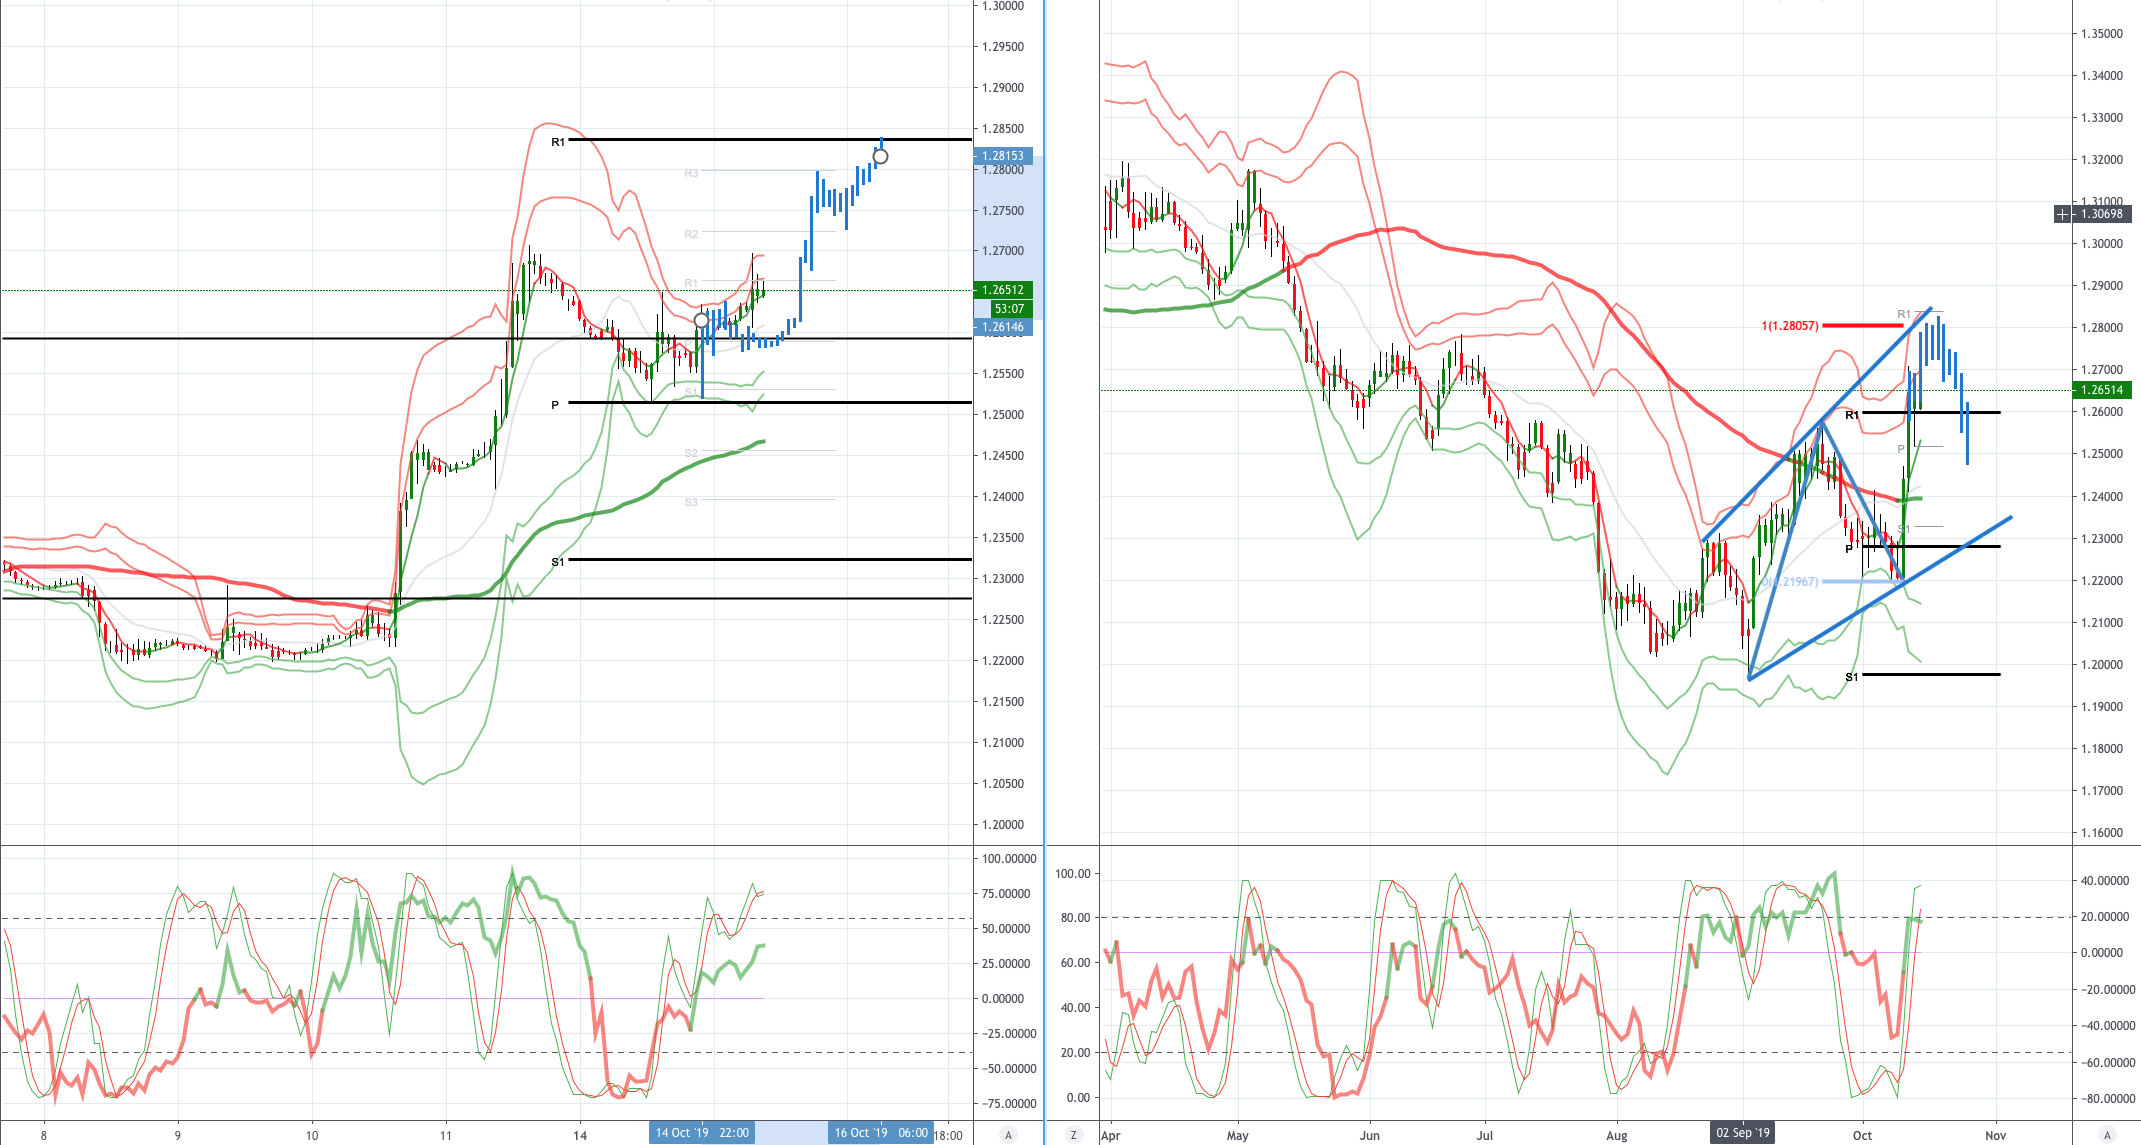The image size is (2141, 1145).
Task: Click the '16 Oct '19 06:00' time label
Action: point(881,1133)
